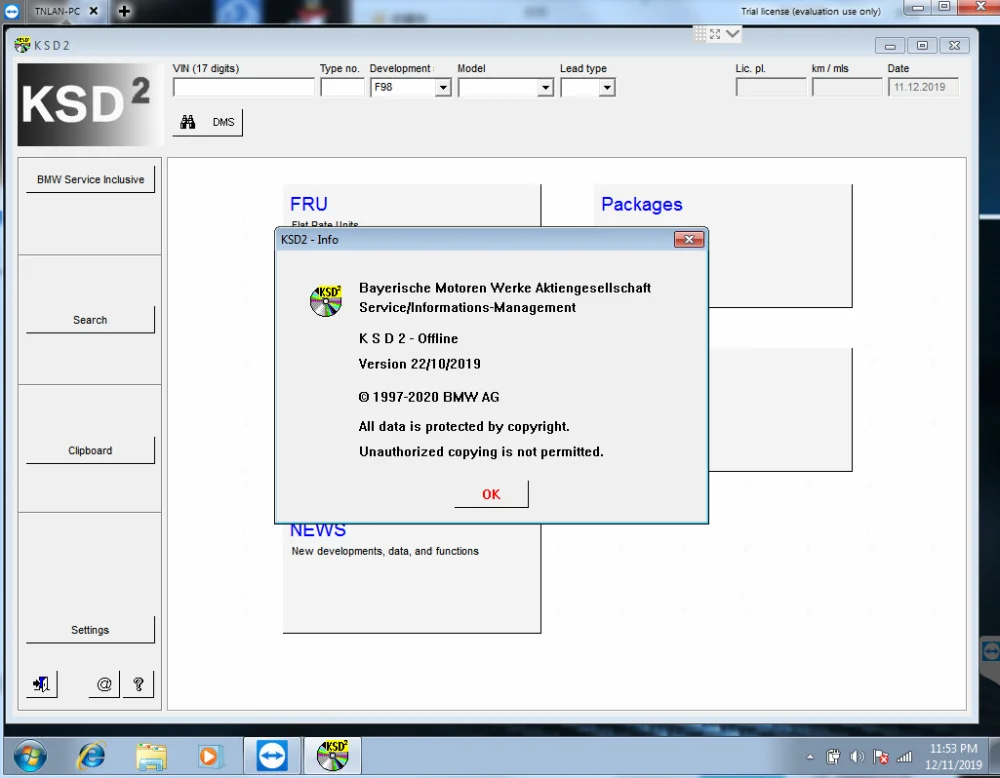Open the volume control tray icon
The height and width of the screenshot is (778, 1000).
(857, 757)
